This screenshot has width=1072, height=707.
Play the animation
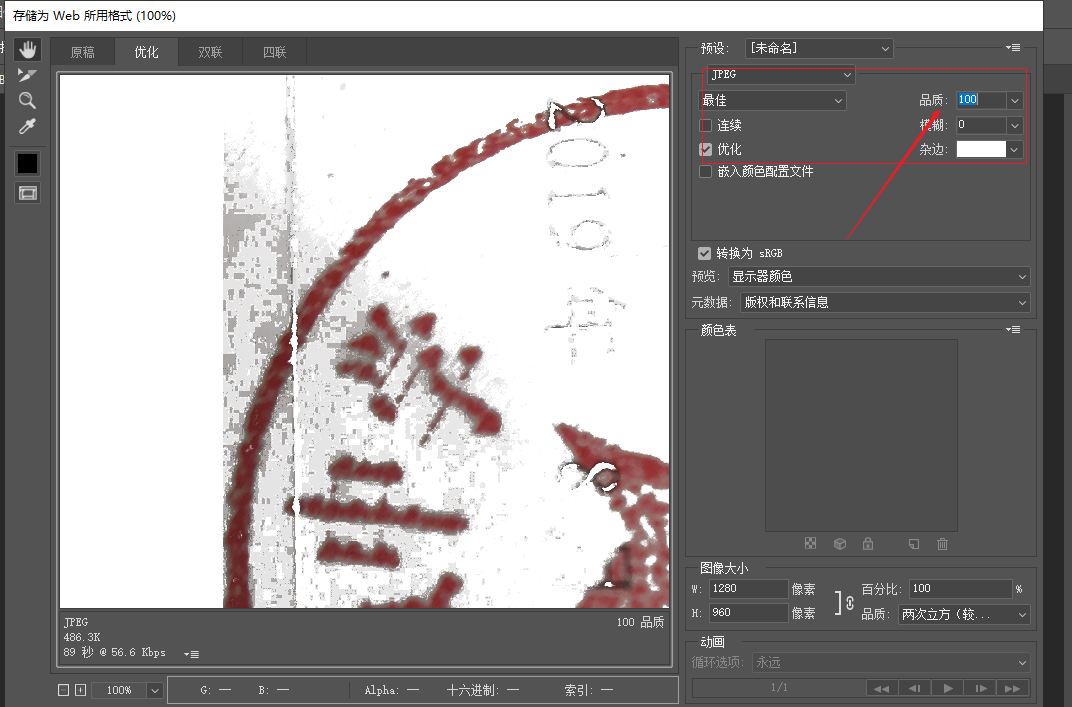pos(948,689)
